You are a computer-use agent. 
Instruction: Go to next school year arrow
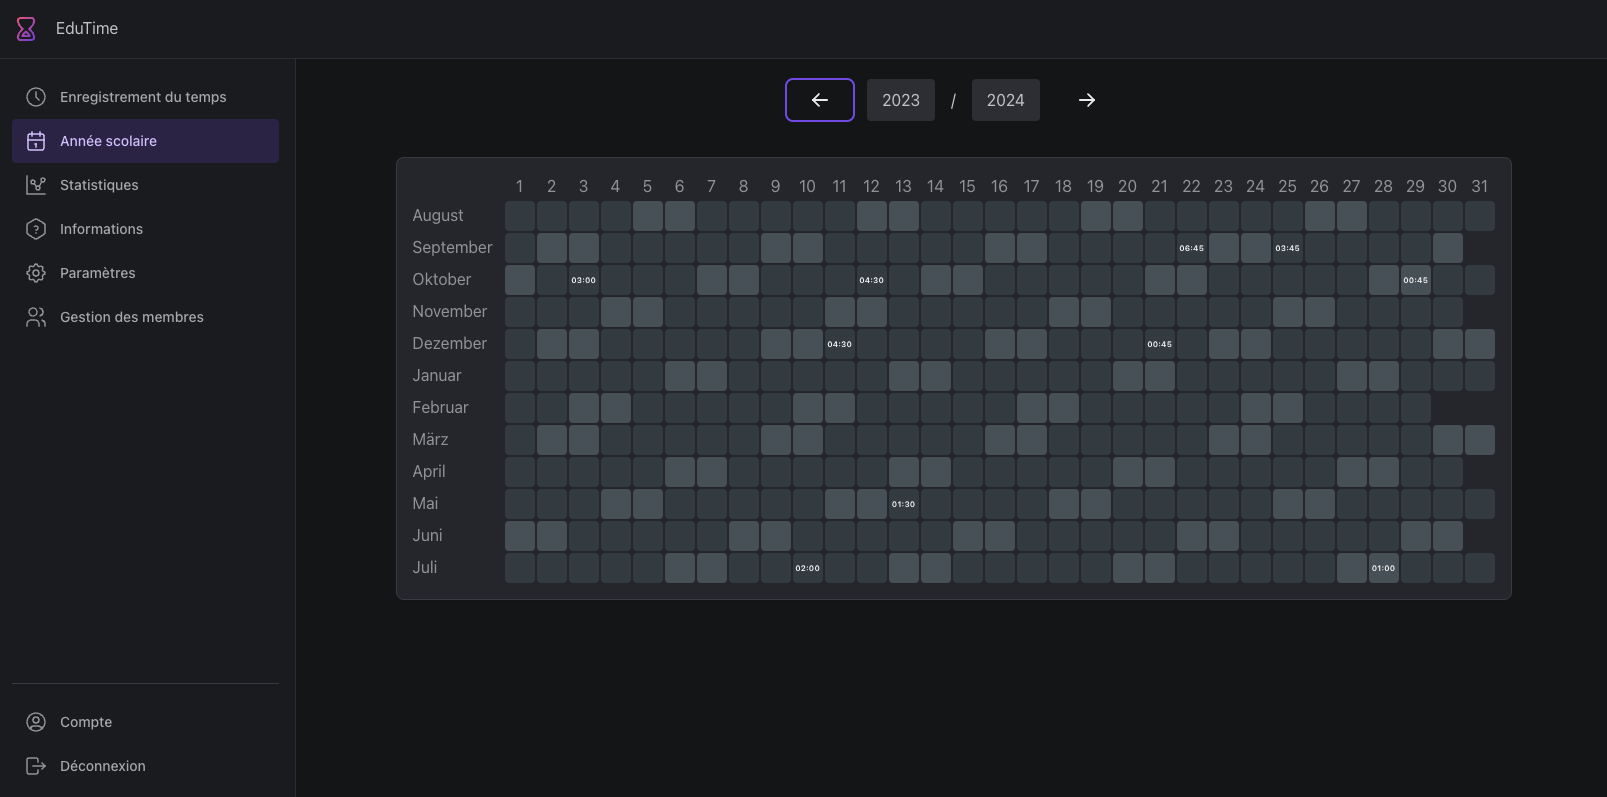click(x=1087, y=100)
